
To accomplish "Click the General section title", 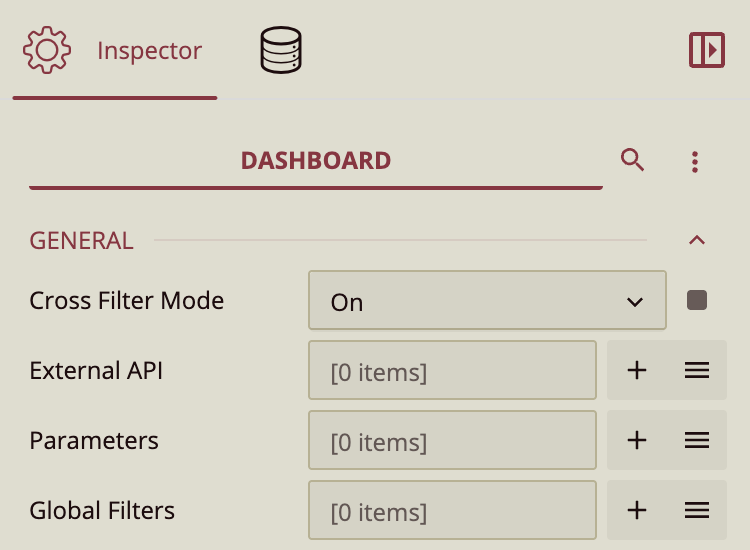I will click(81, 240).
